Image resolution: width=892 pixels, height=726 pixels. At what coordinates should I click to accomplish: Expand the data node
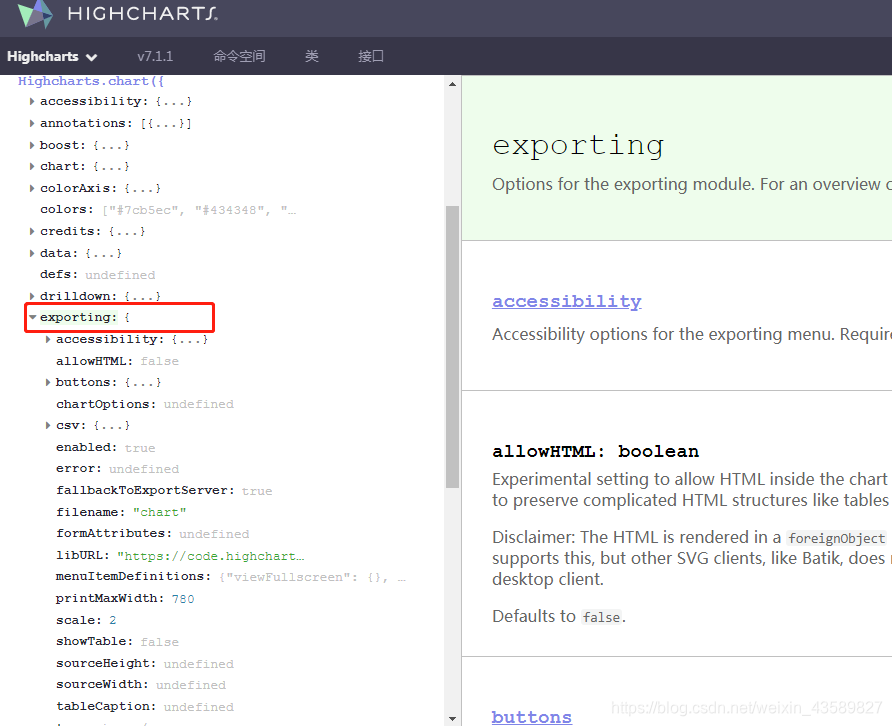(x=32, y=253)
